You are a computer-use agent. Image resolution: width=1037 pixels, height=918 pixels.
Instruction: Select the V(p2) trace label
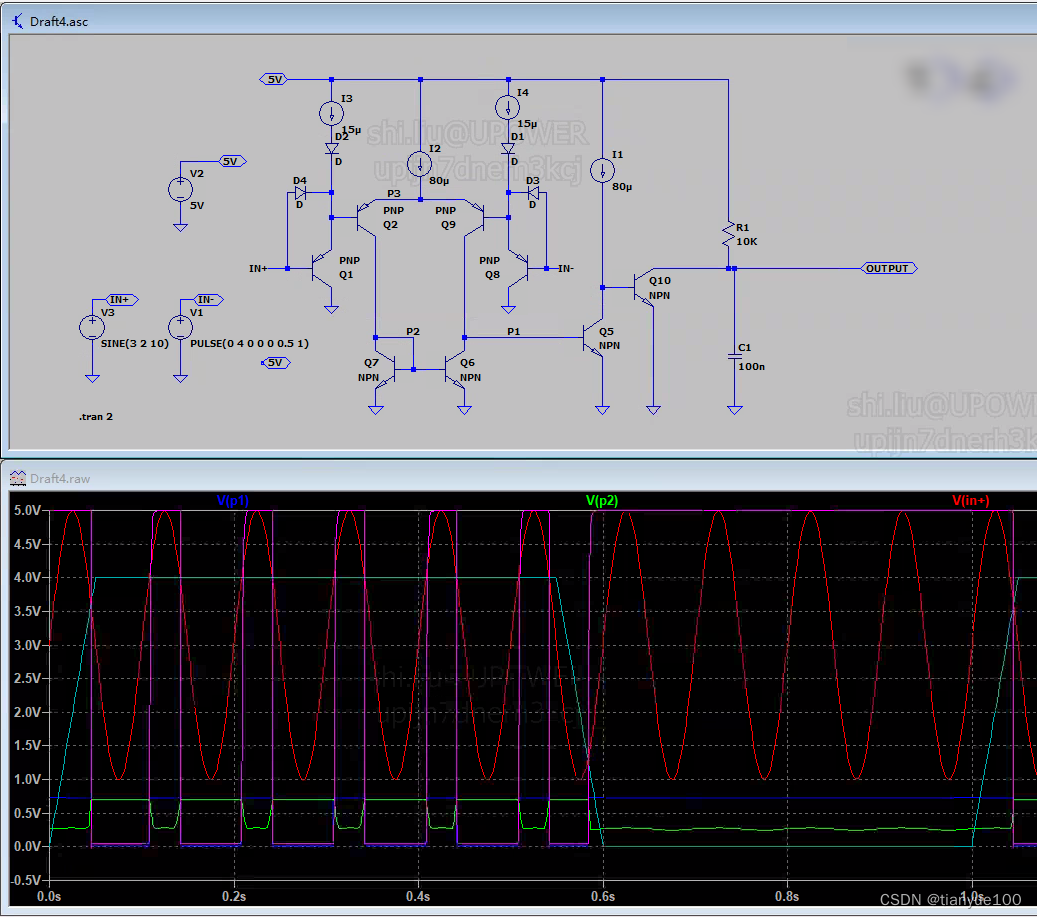click(601, 500)
